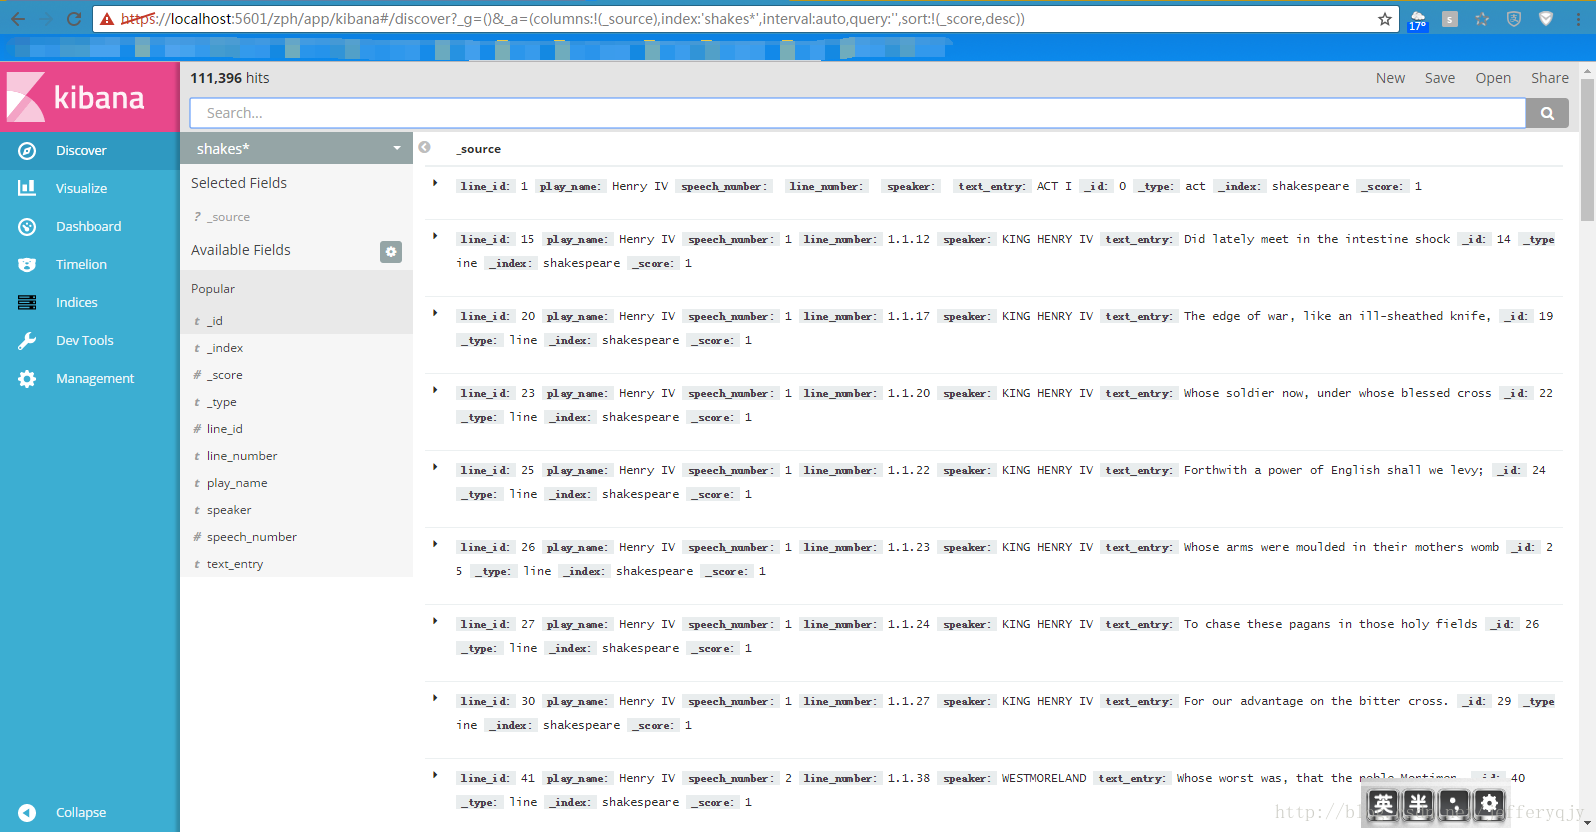Click Save in the top menu
Screen dimensions: 1596x832
point(1440,78)
